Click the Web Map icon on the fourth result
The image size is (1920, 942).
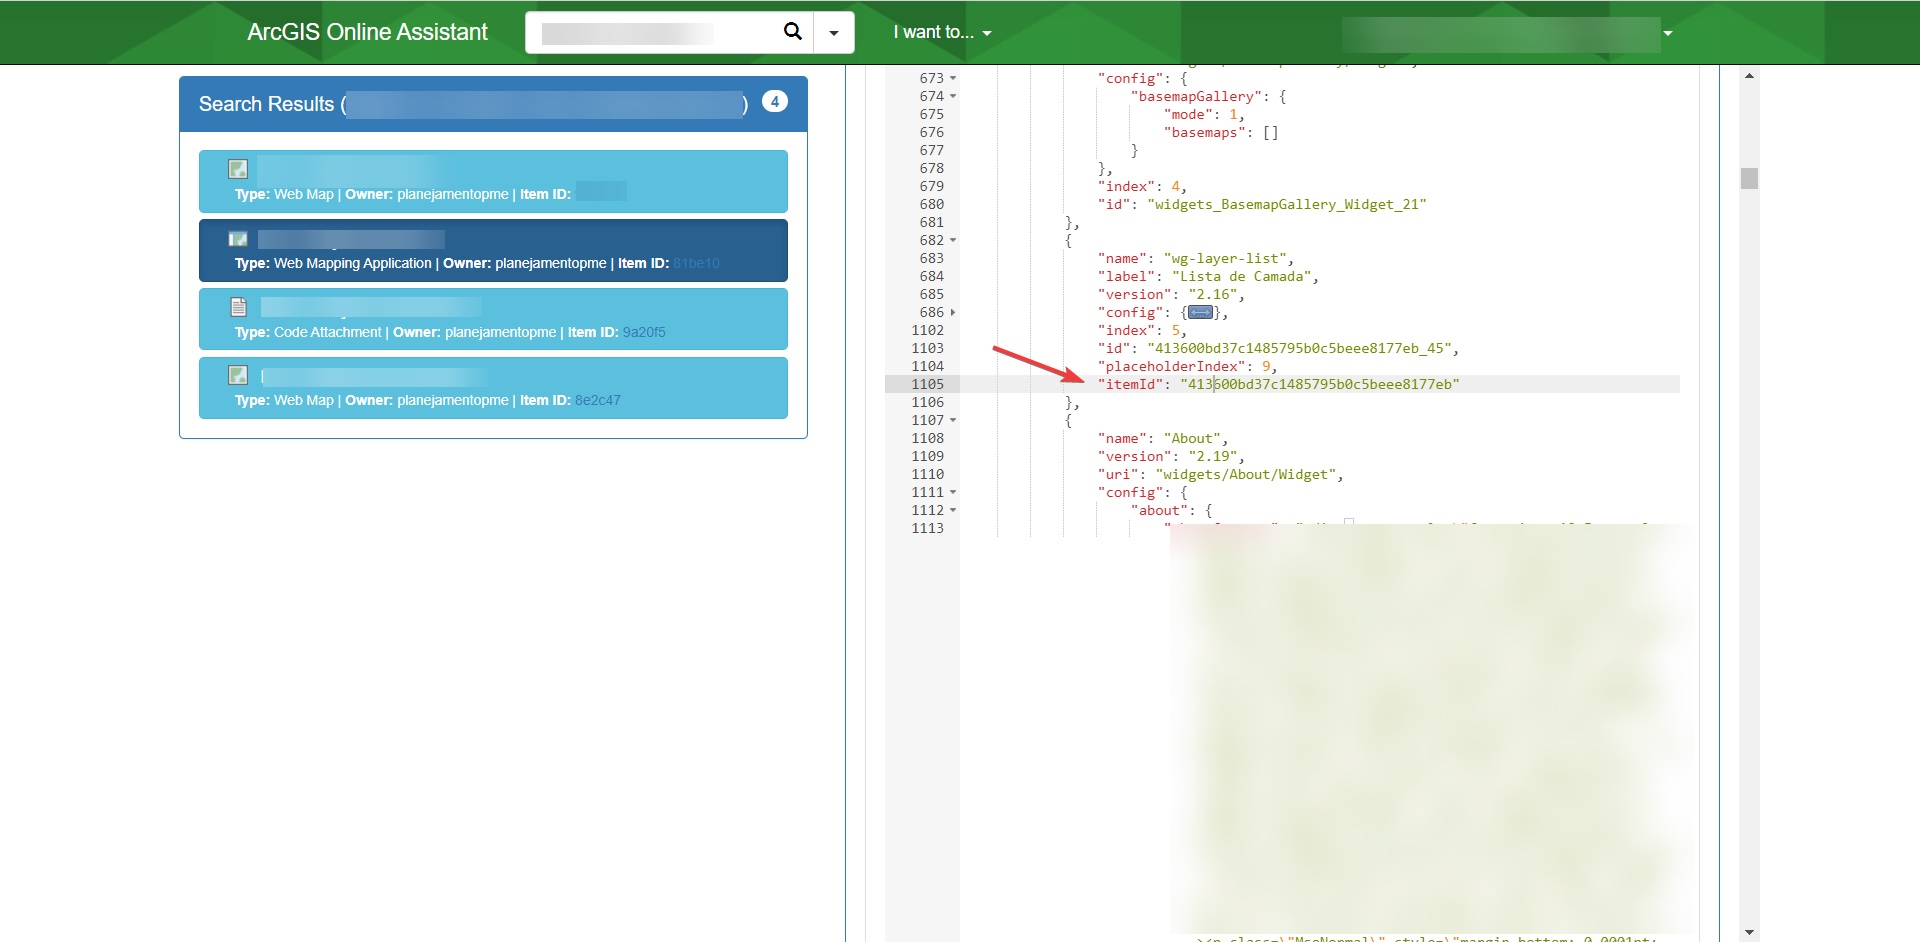click(x=238, y=376)
